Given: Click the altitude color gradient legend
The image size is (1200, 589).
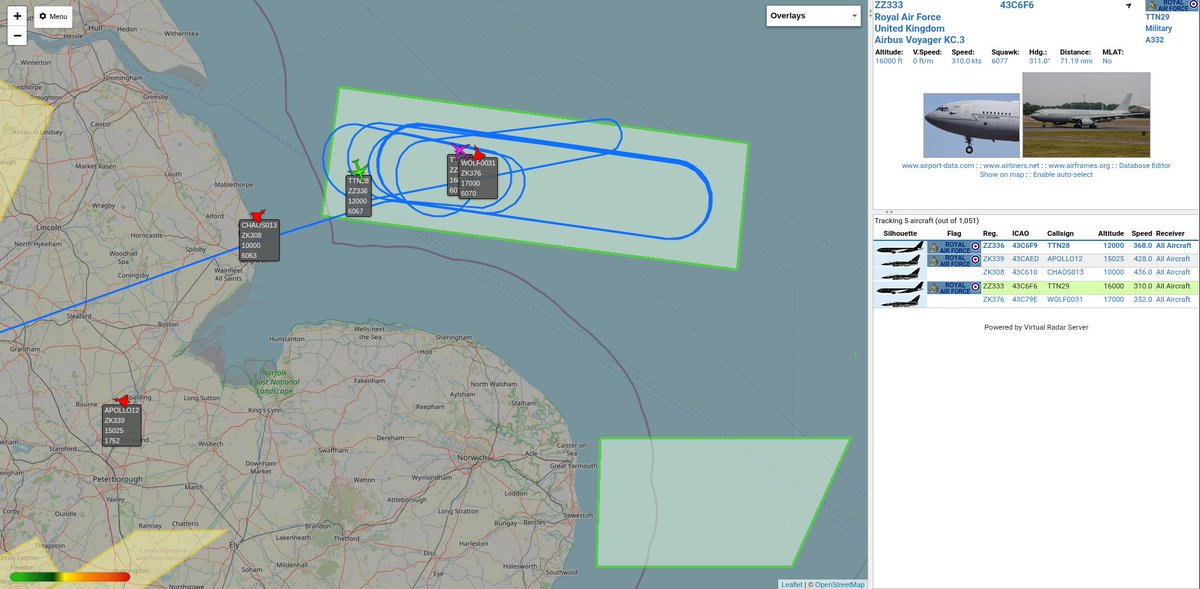Looking at the screenshot, I should 69,576.
